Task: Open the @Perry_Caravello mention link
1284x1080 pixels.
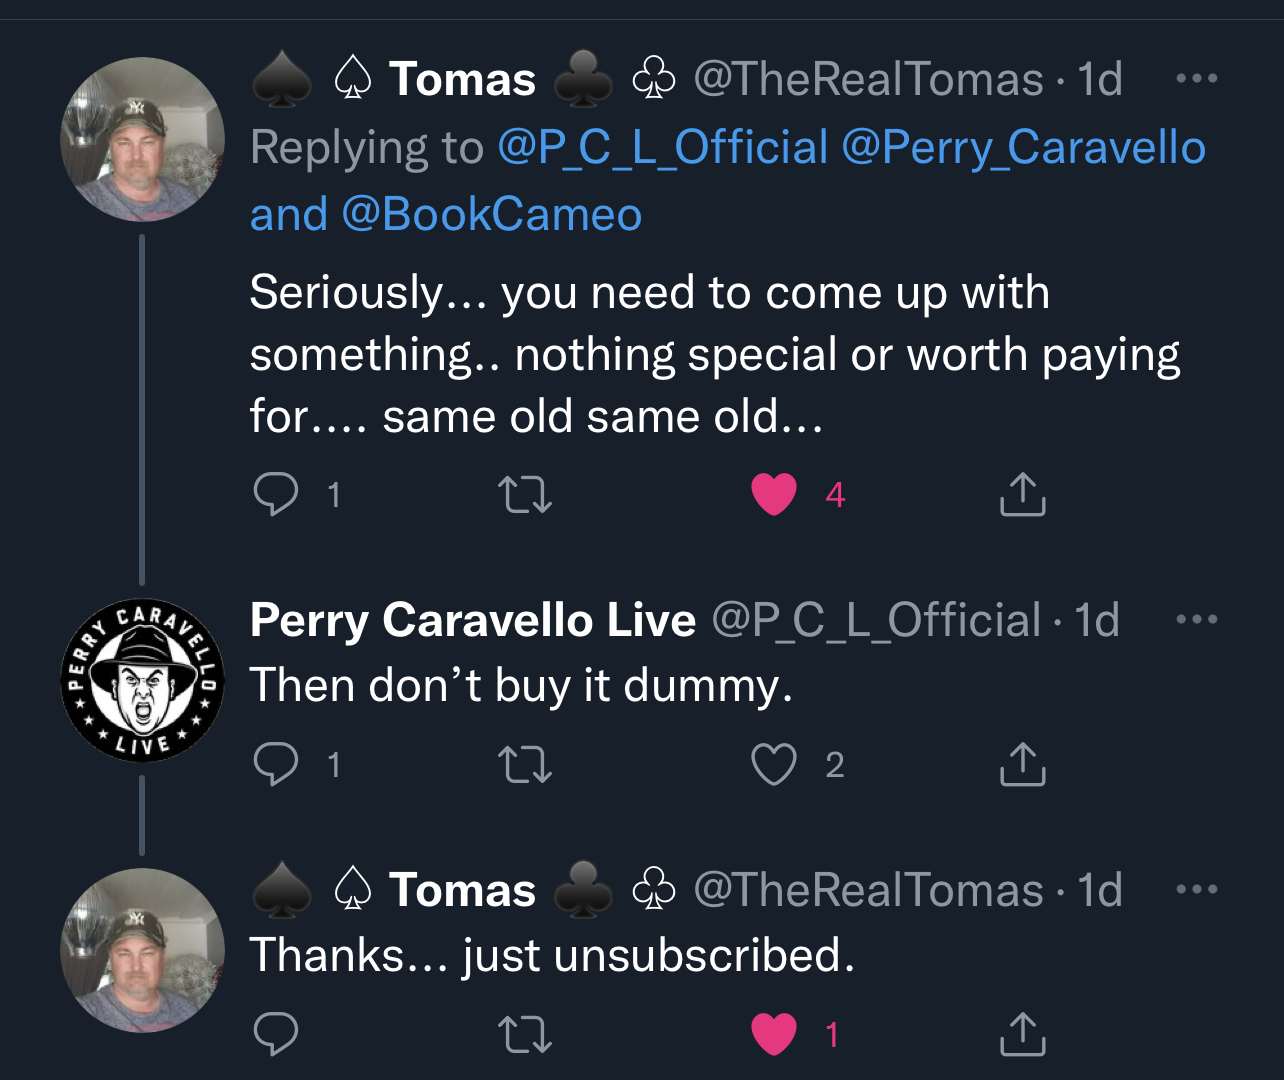Action: [1024, 148]
